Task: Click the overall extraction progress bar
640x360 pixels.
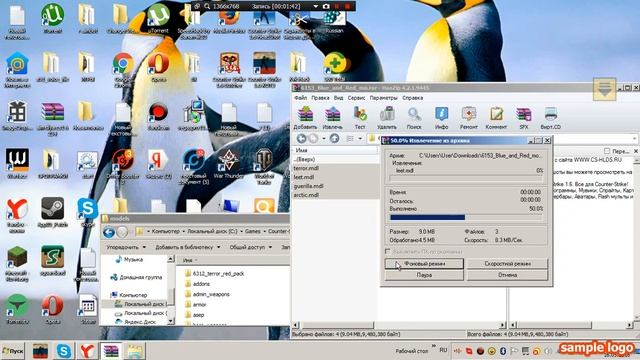Action: [466, 218]
